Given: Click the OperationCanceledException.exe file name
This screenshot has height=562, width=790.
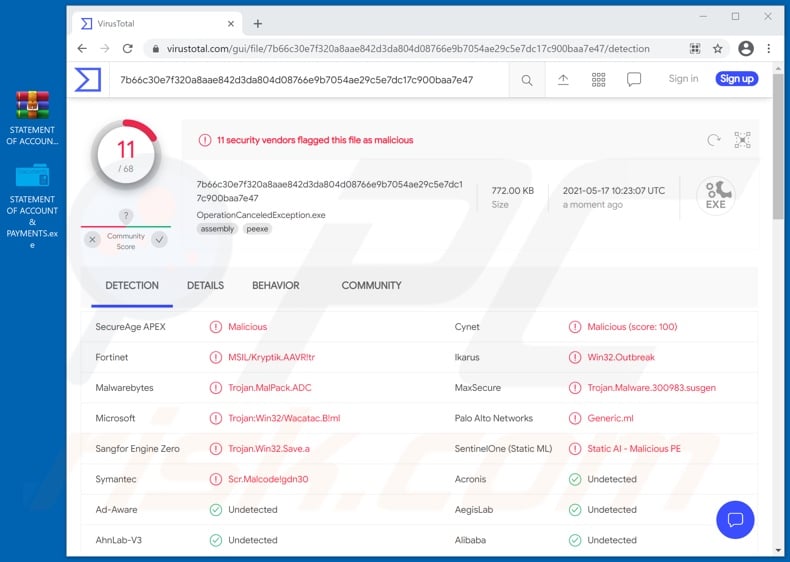Looking at the screenshot, I should click(261, 215).
